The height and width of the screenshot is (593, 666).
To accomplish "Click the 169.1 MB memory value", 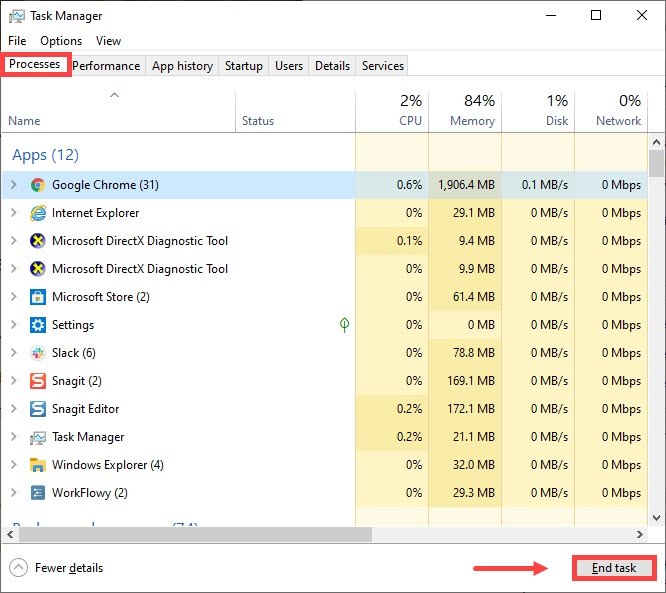I will click(x=471, y=381).
